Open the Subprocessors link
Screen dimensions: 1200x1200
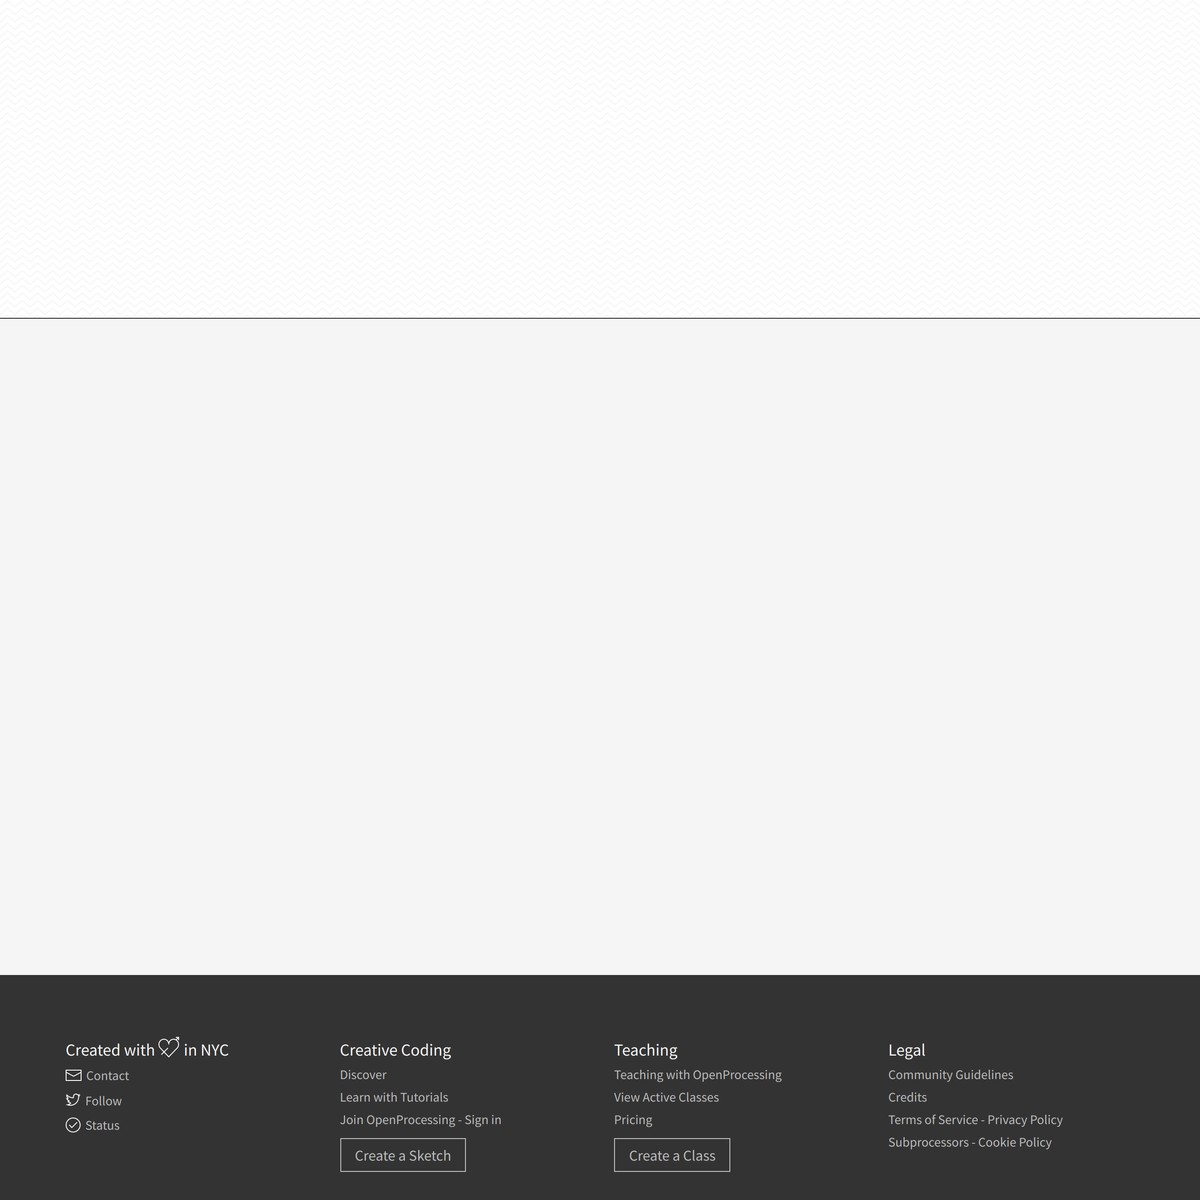coord(928,1142)
